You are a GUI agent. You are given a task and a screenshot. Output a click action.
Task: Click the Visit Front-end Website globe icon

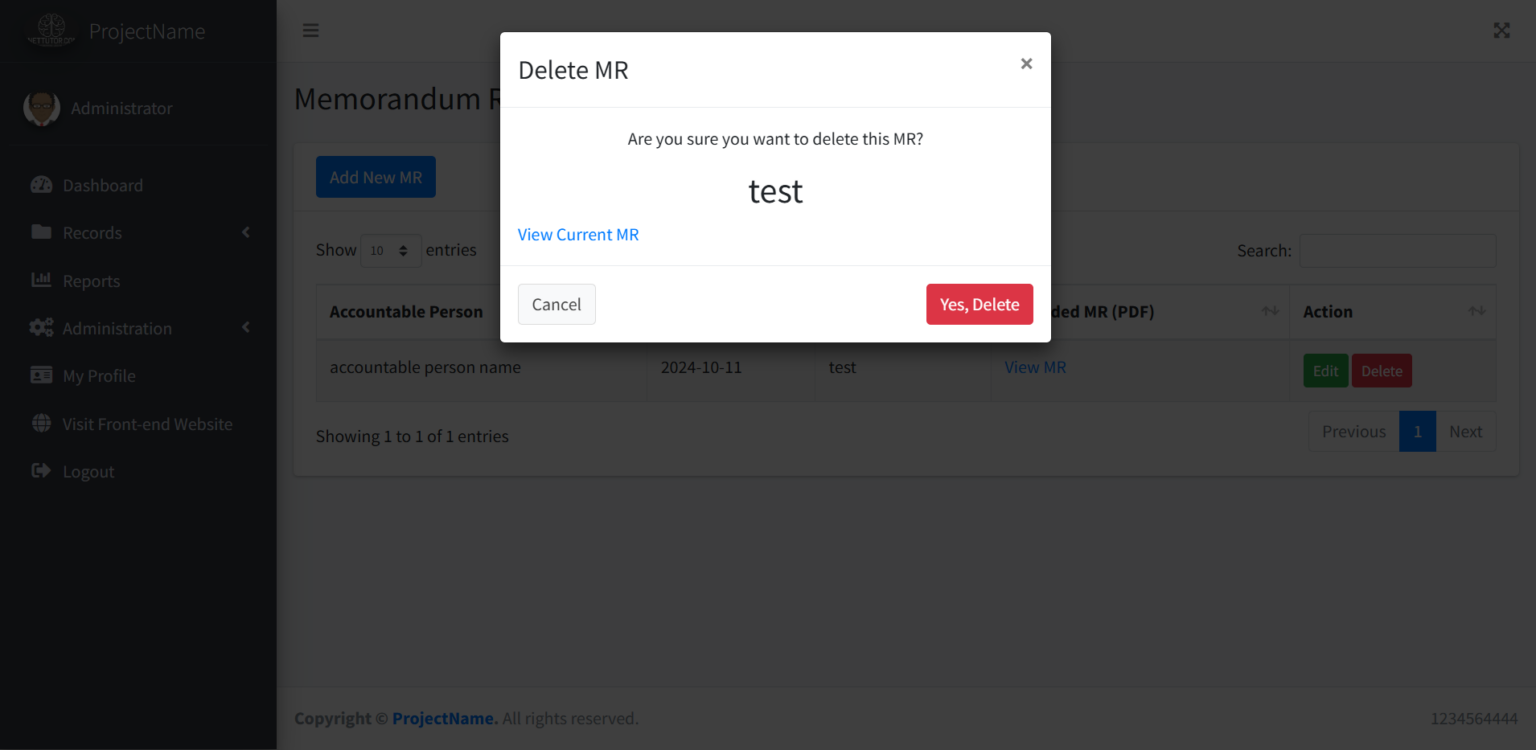41,424
